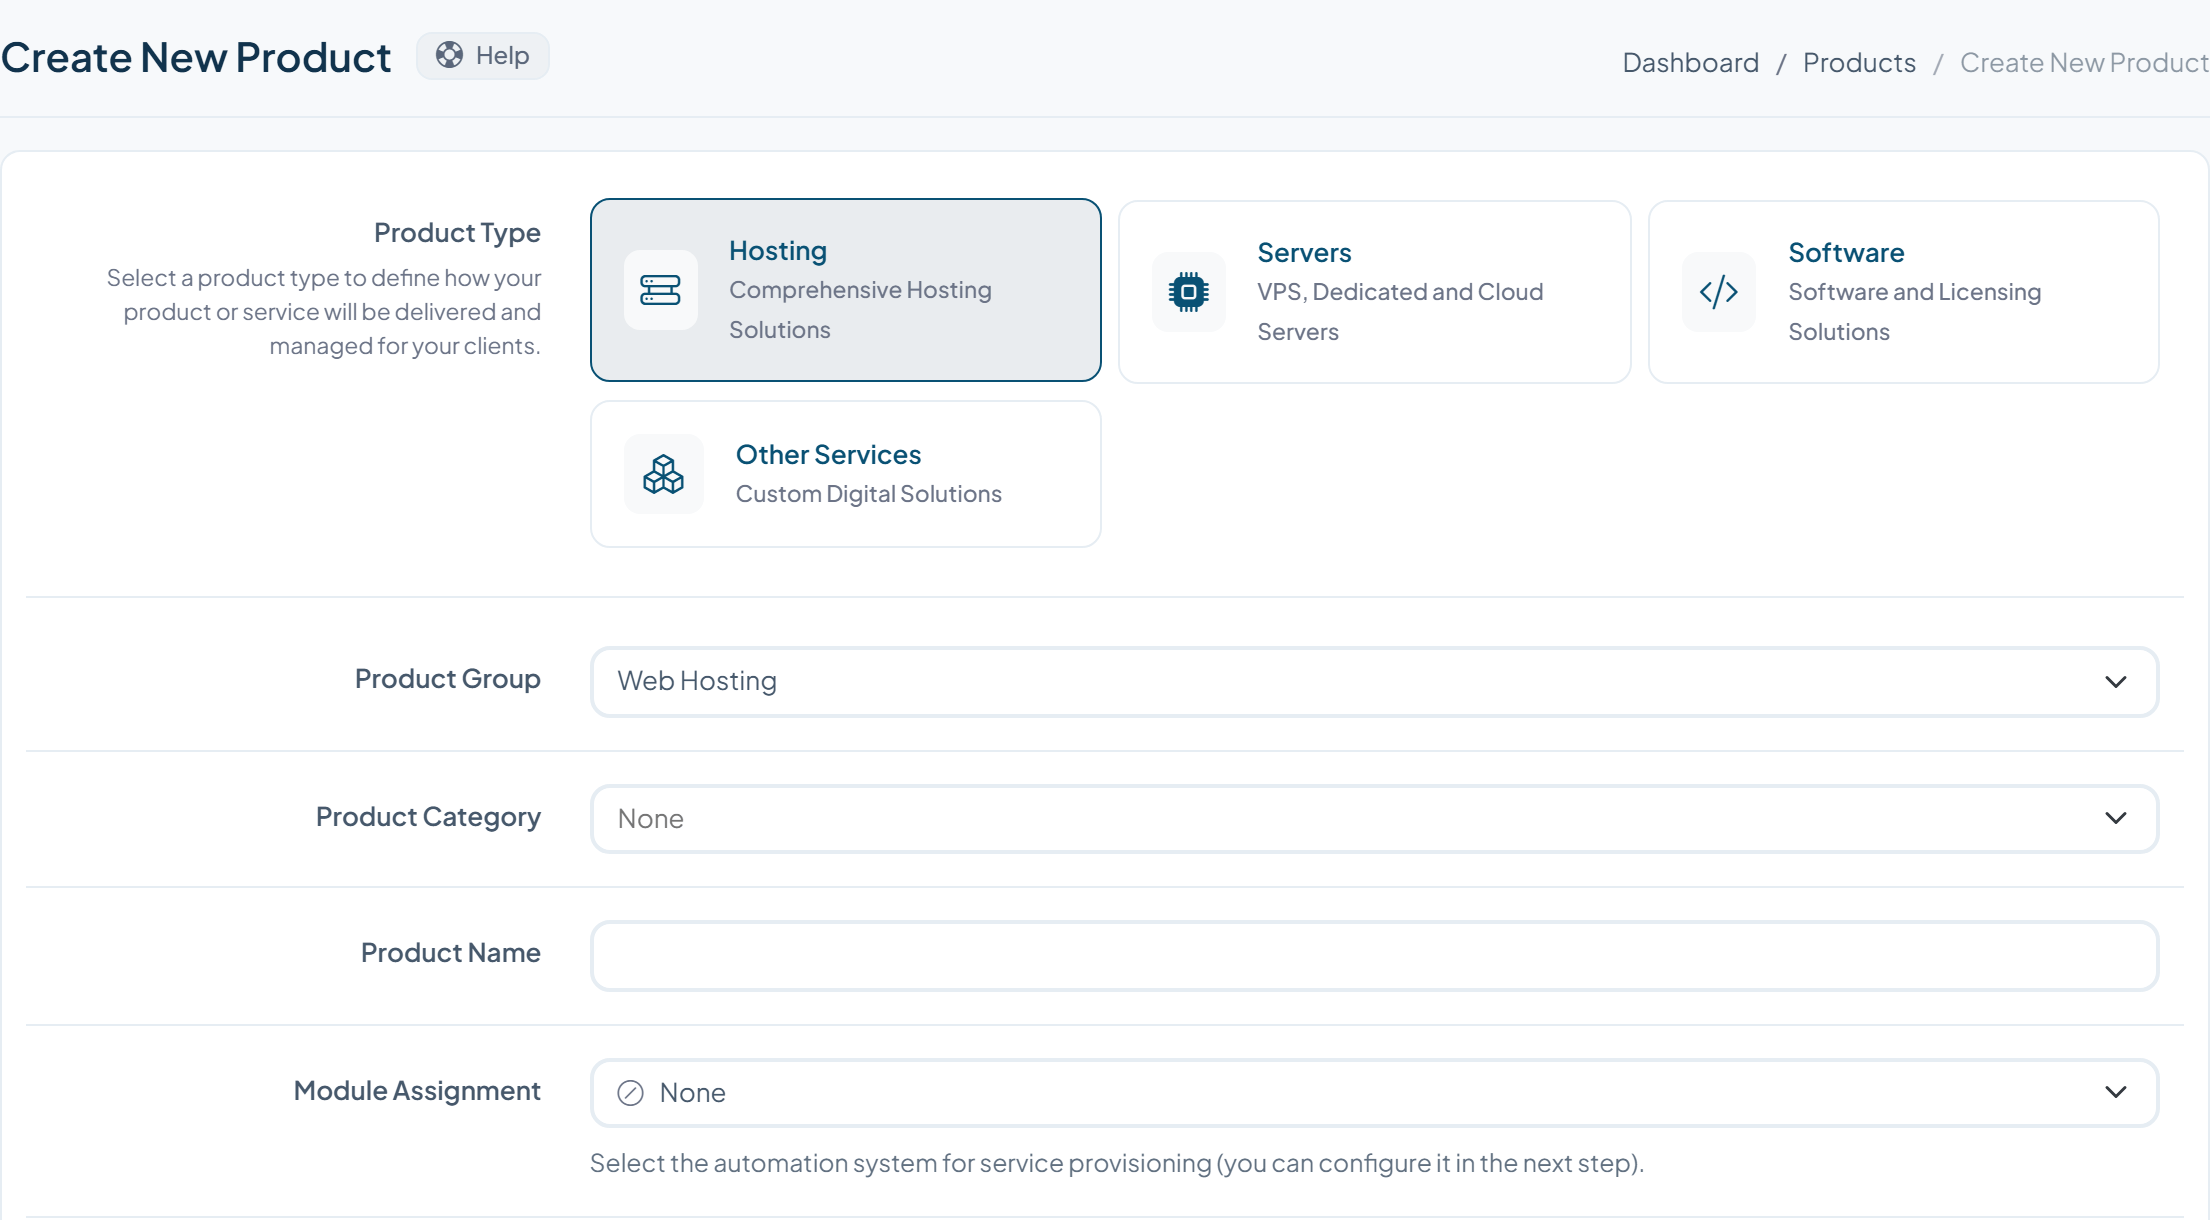Open the Product Category dropdown
The image size is (2210, 1220).
click(x=1374, y=819)
